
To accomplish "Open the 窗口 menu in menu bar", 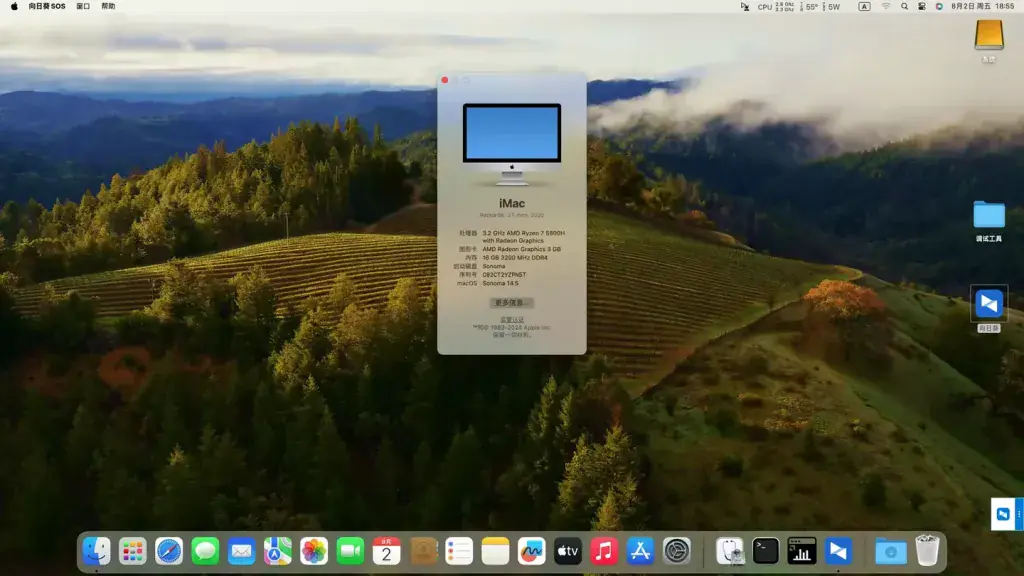I will click(83, 7).
